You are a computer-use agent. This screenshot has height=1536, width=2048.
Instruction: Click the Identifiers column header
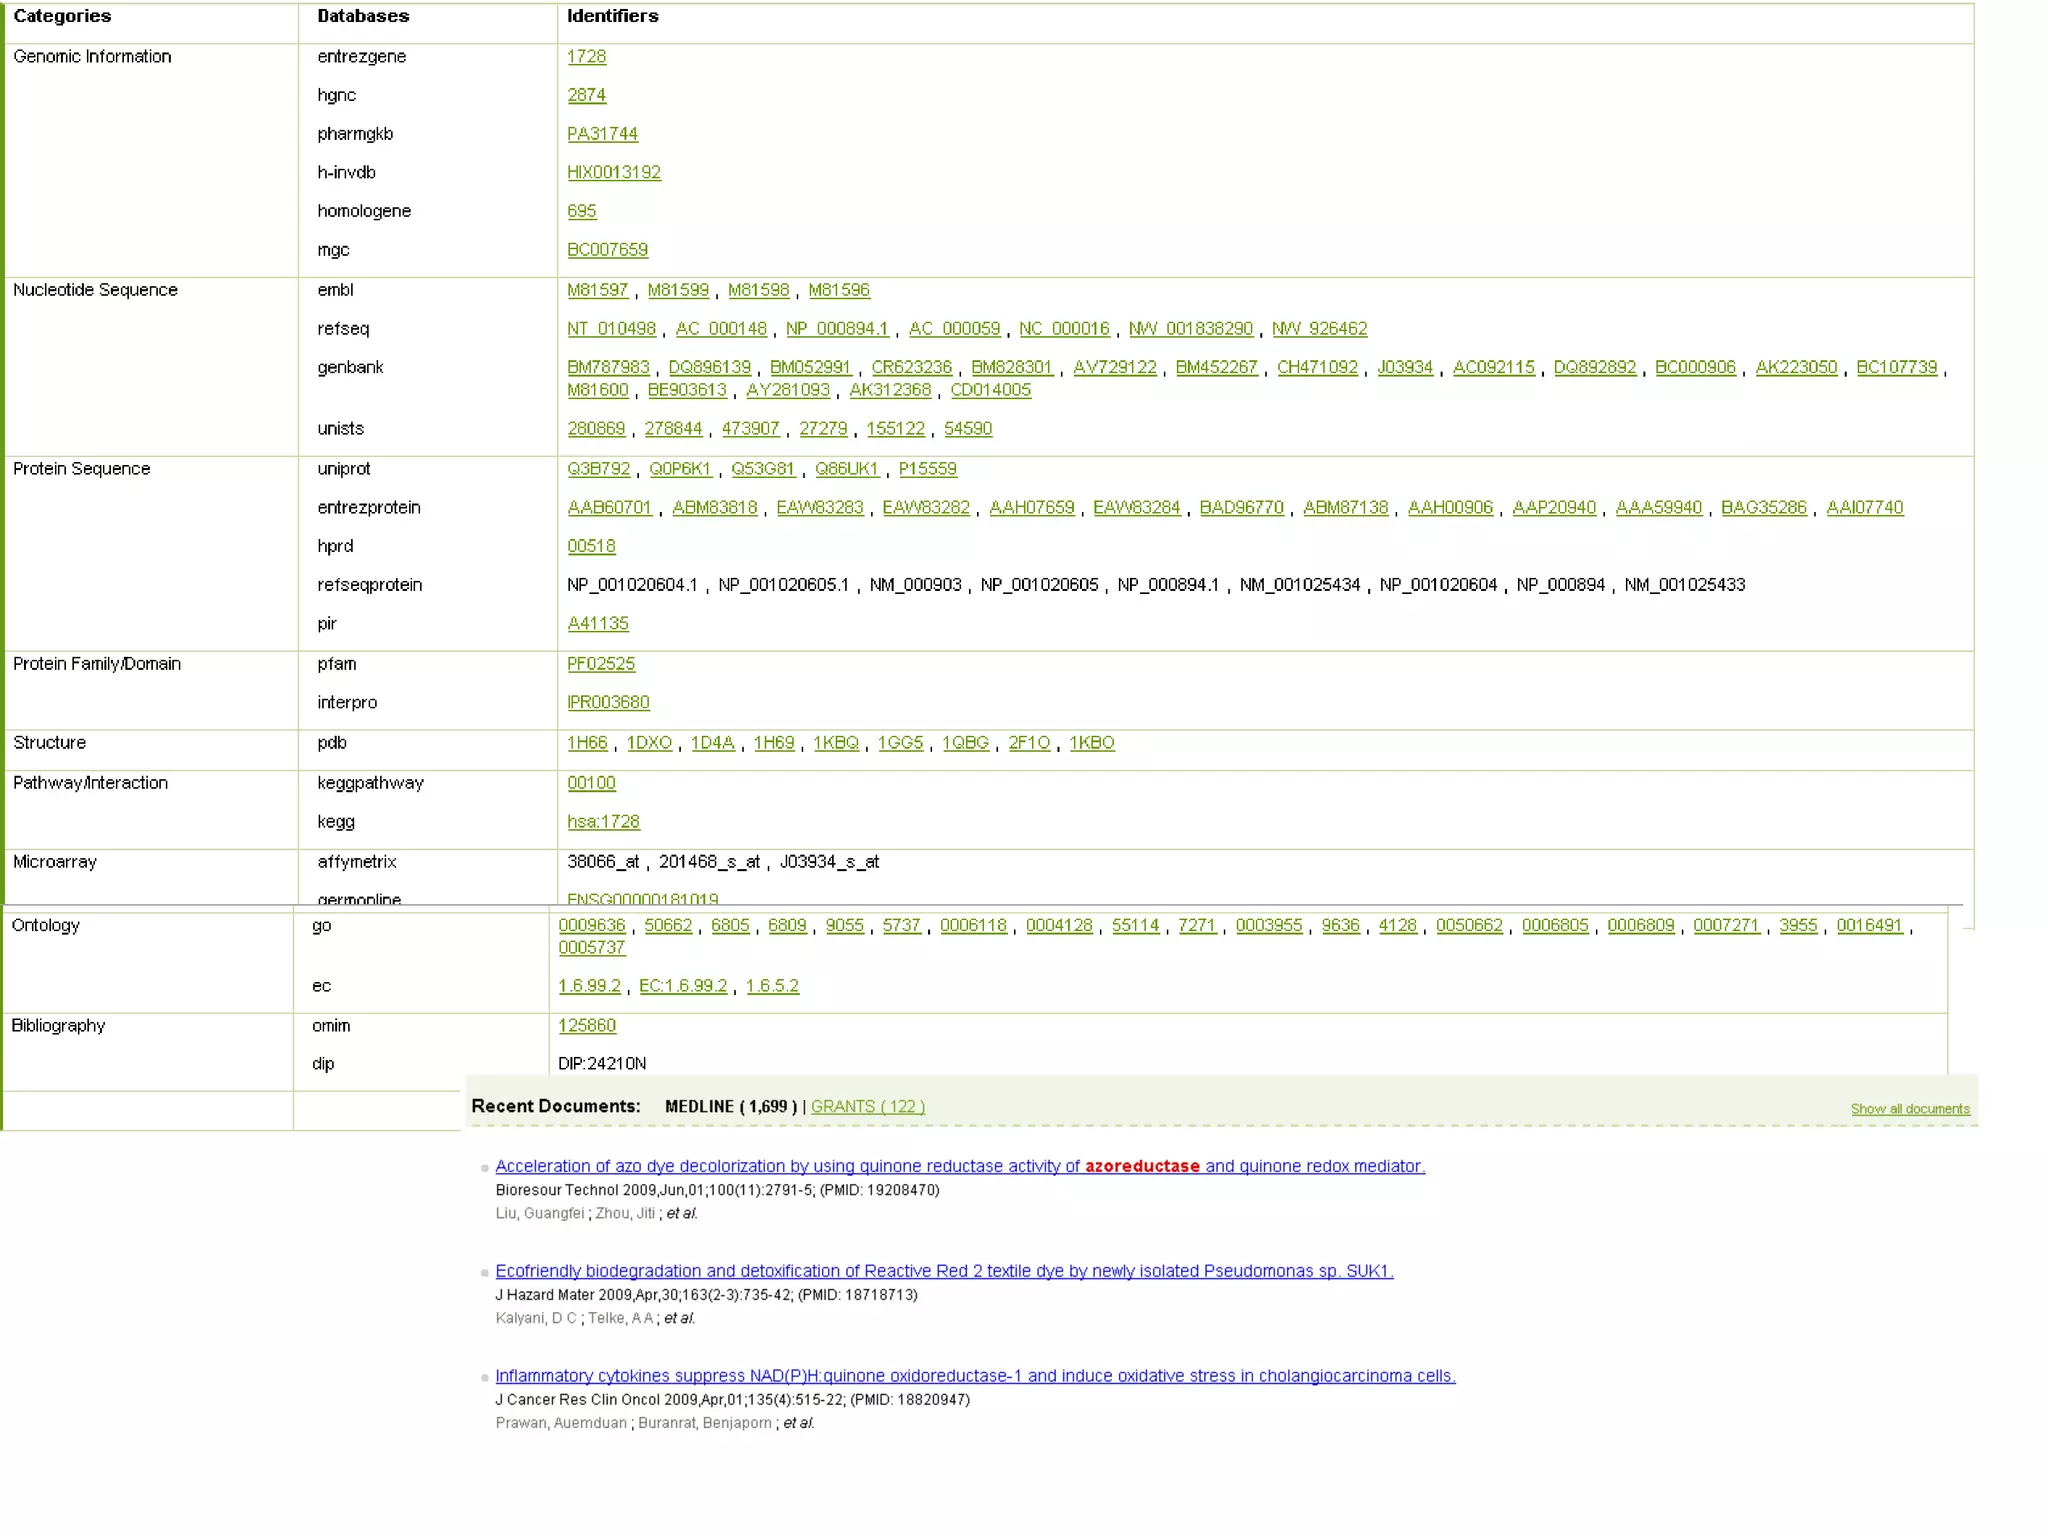click(612, 16)
